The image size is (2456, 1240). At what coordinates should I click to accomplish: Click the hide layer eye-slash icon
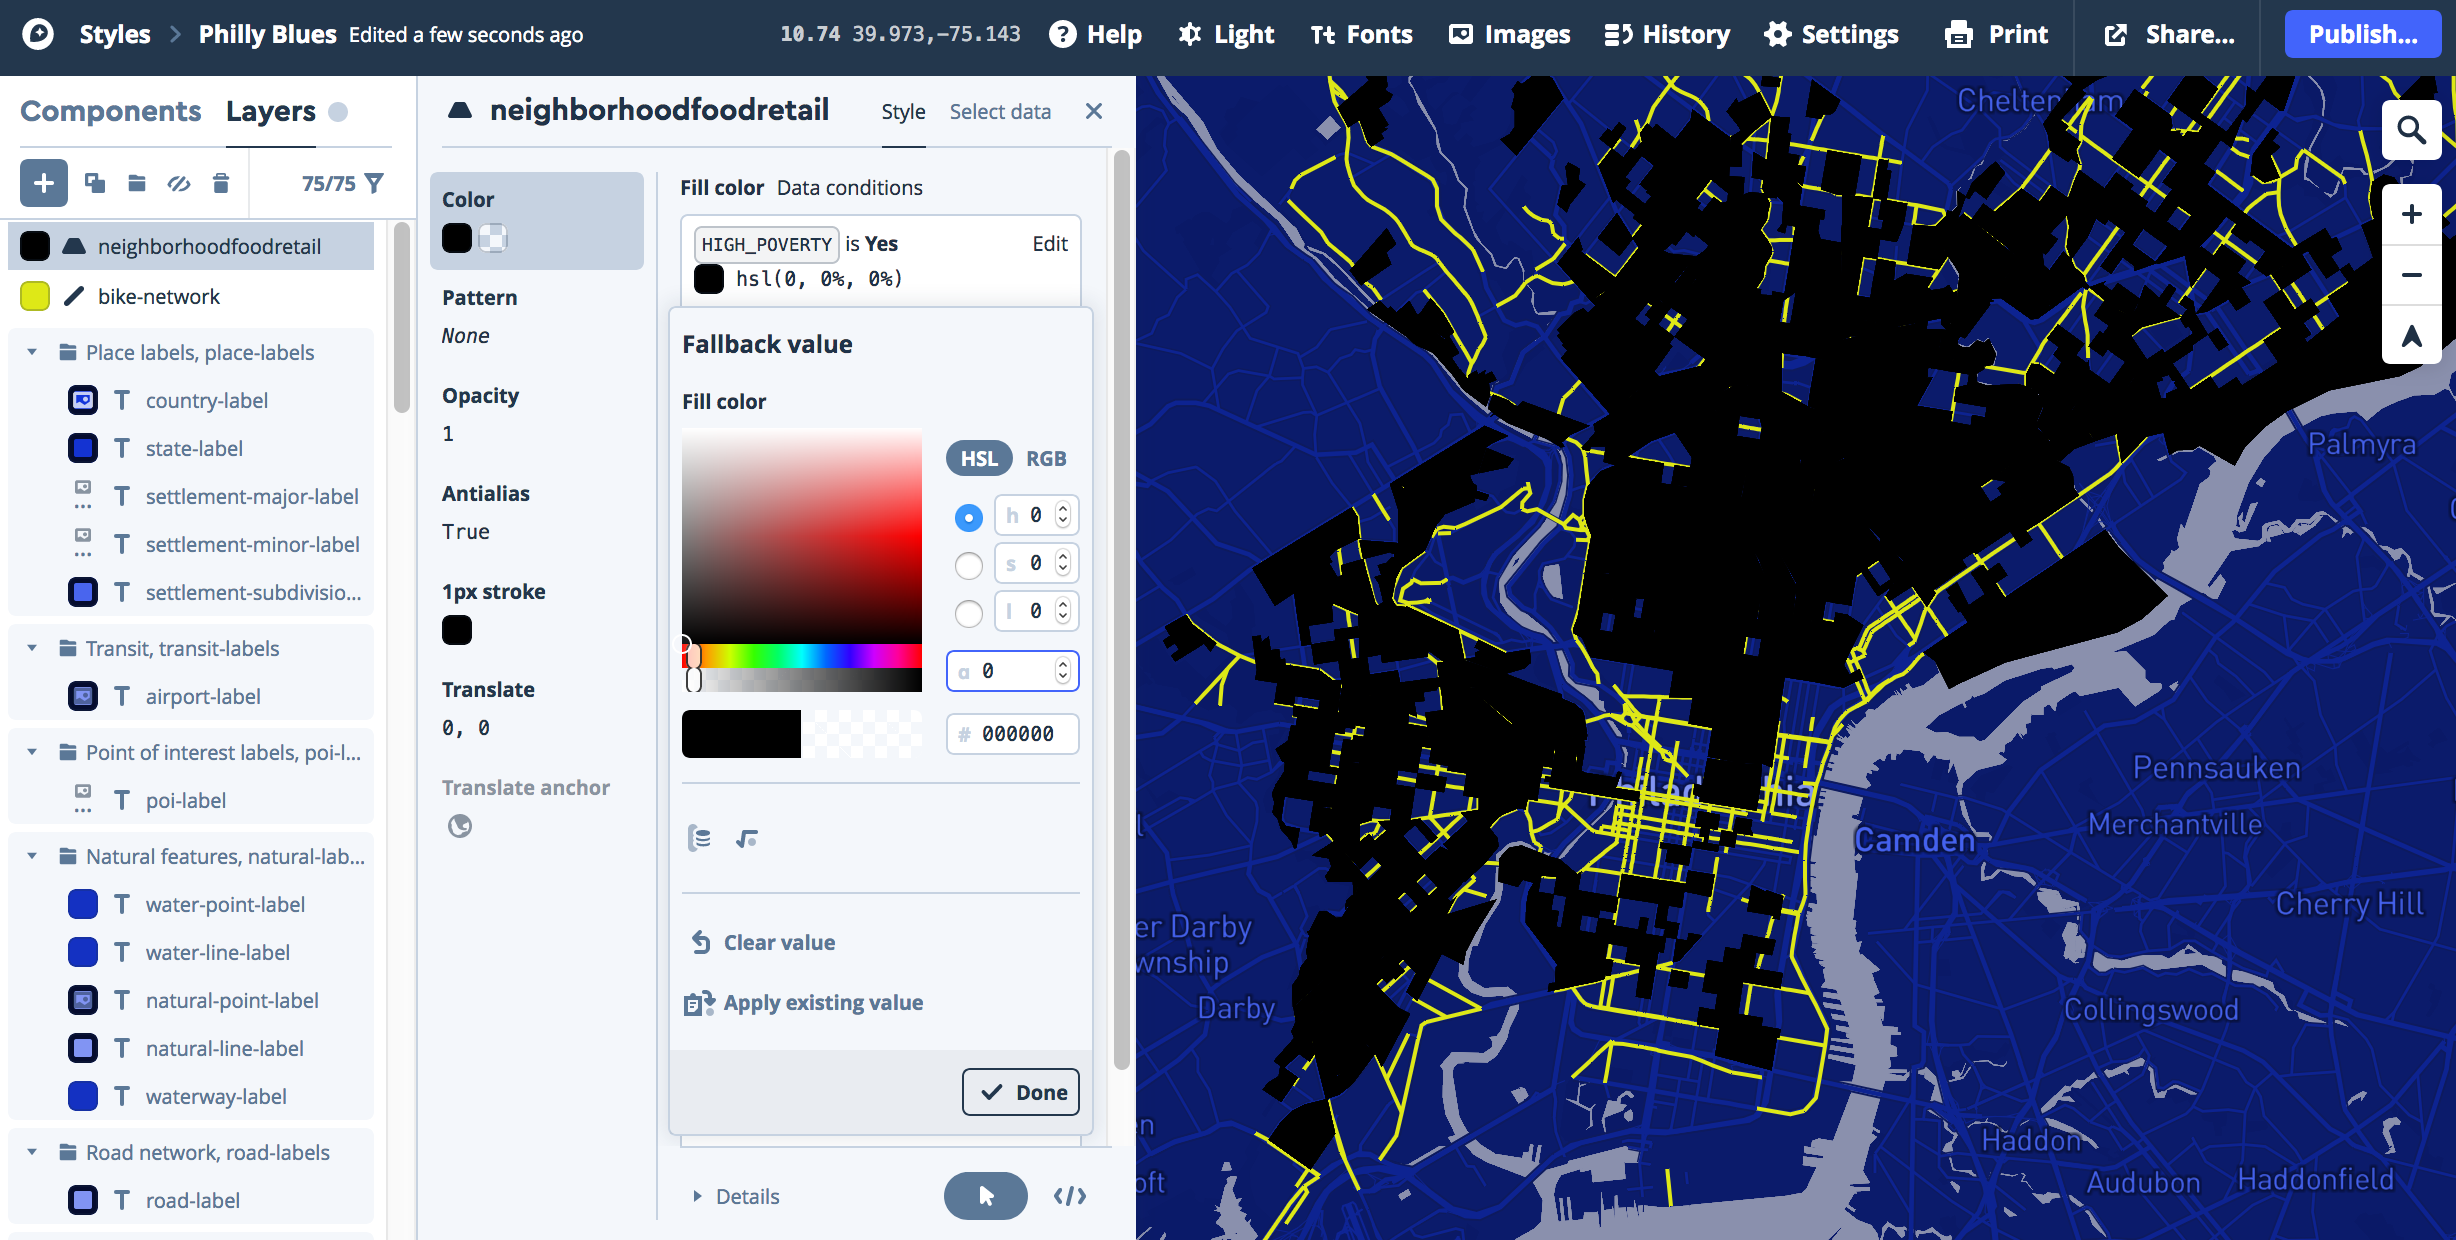(x=179, y=183)
